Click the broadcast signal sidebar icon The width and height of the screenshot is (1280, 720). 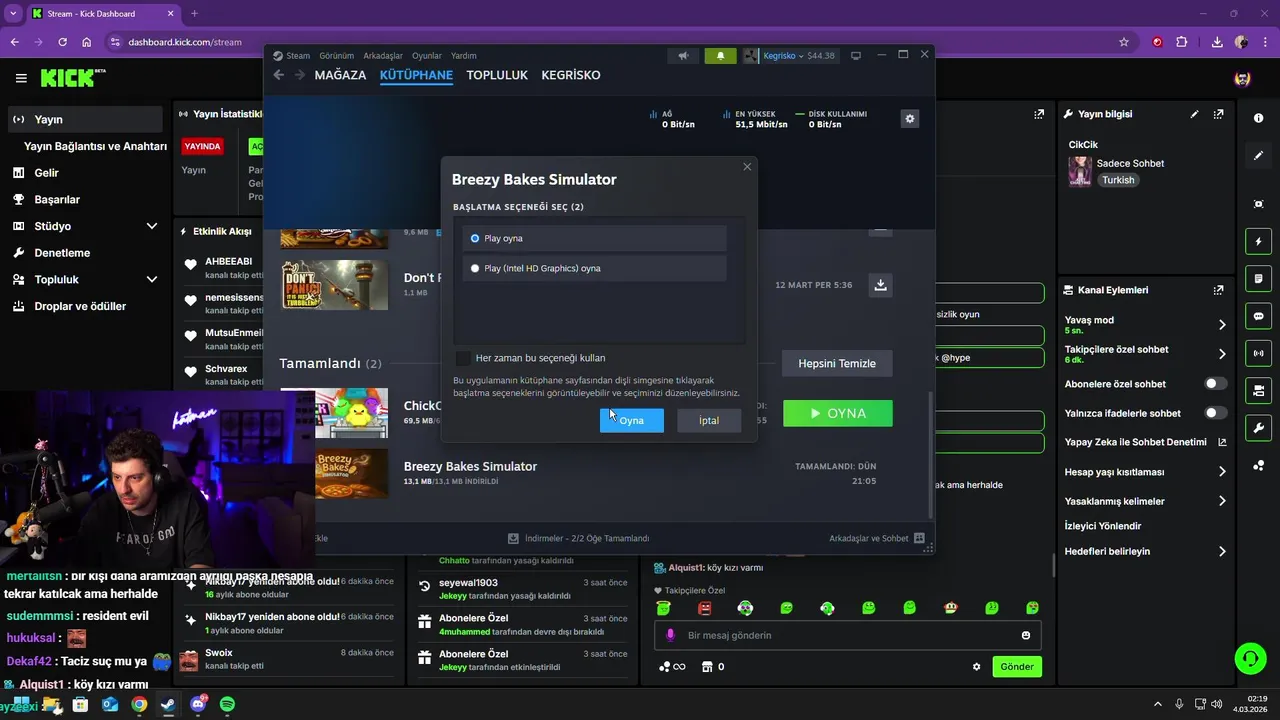pyautogui.click(x=1258, y=353)
